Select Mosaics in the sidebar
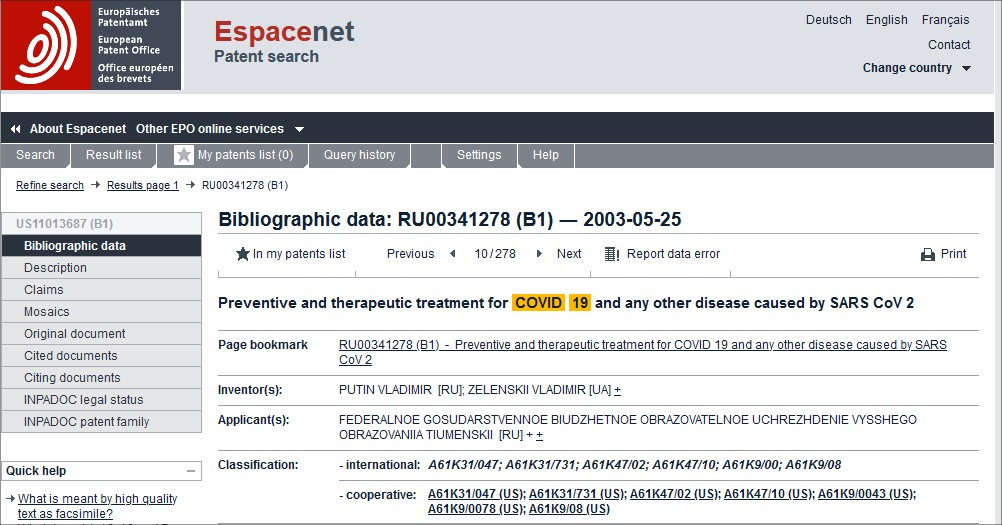 point(102,312)
